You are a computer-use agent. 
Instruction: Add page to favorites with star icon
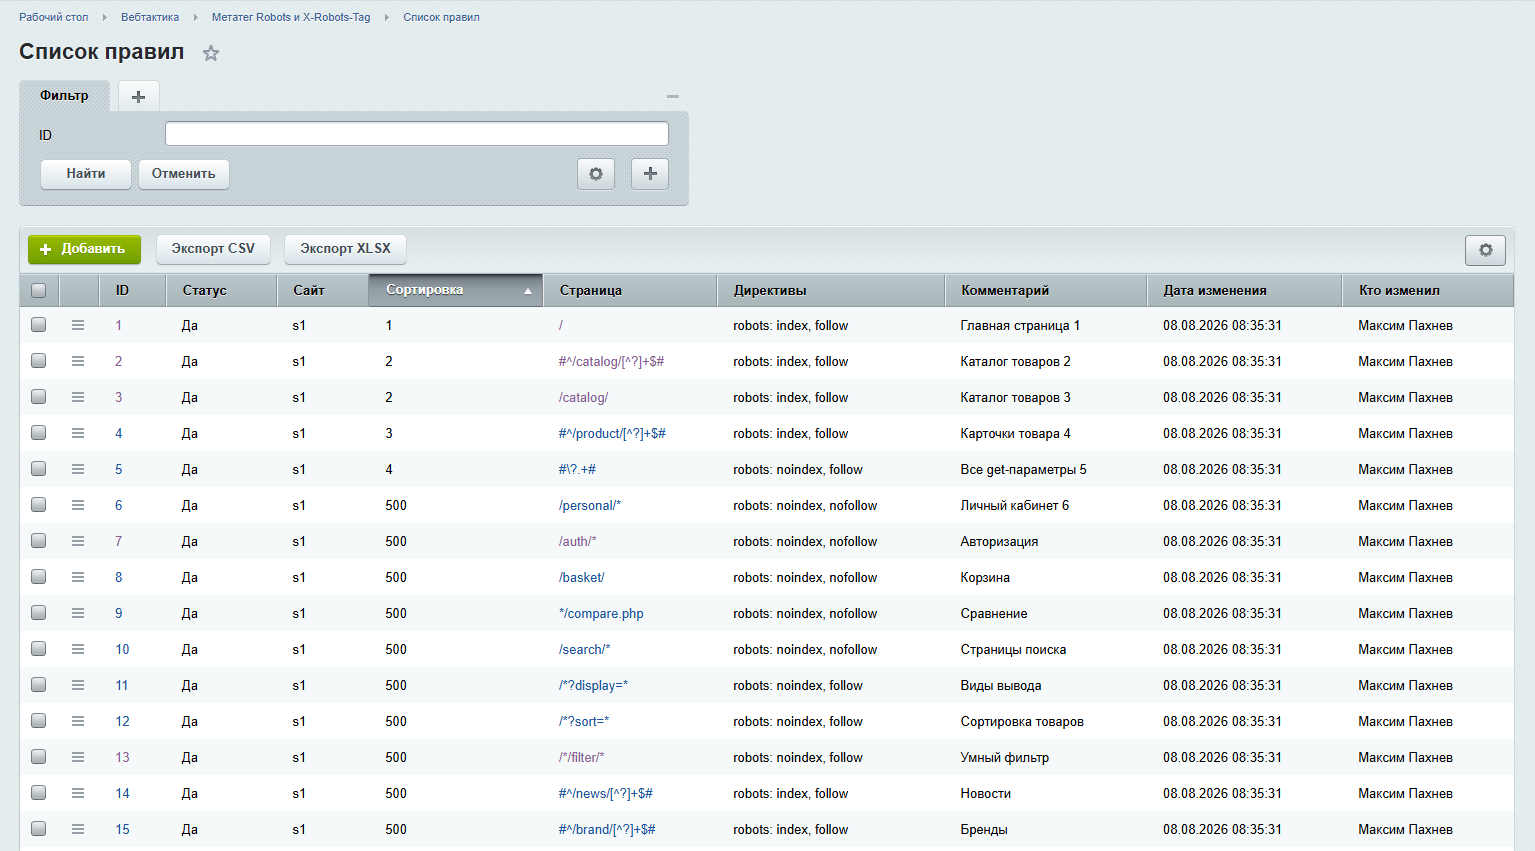pyautogui.click(x=211, y=53)
